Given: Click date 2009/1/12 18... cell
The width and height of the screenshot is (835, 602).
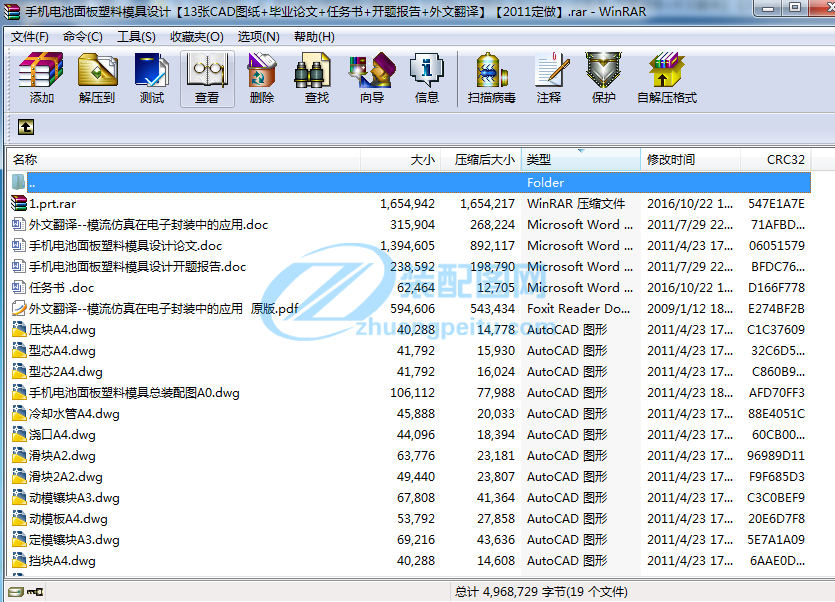Looking at the screenshot, I should pos(690,308).
